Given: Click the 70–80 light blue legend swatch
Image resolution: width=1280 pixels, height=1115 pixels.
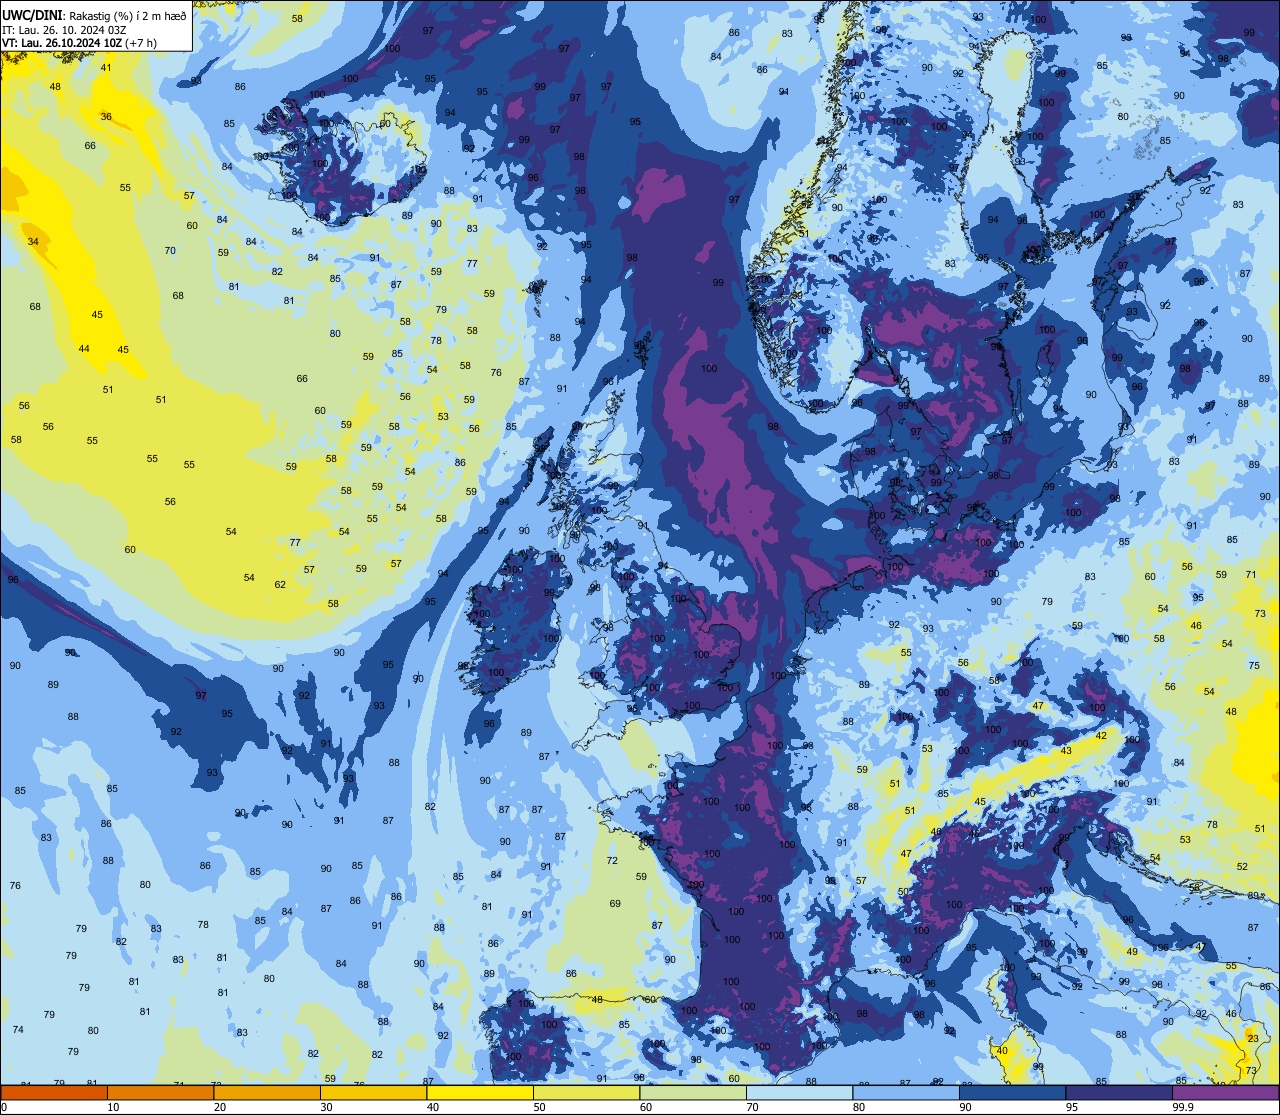Looking at the screenshot, I should 799,1092.
